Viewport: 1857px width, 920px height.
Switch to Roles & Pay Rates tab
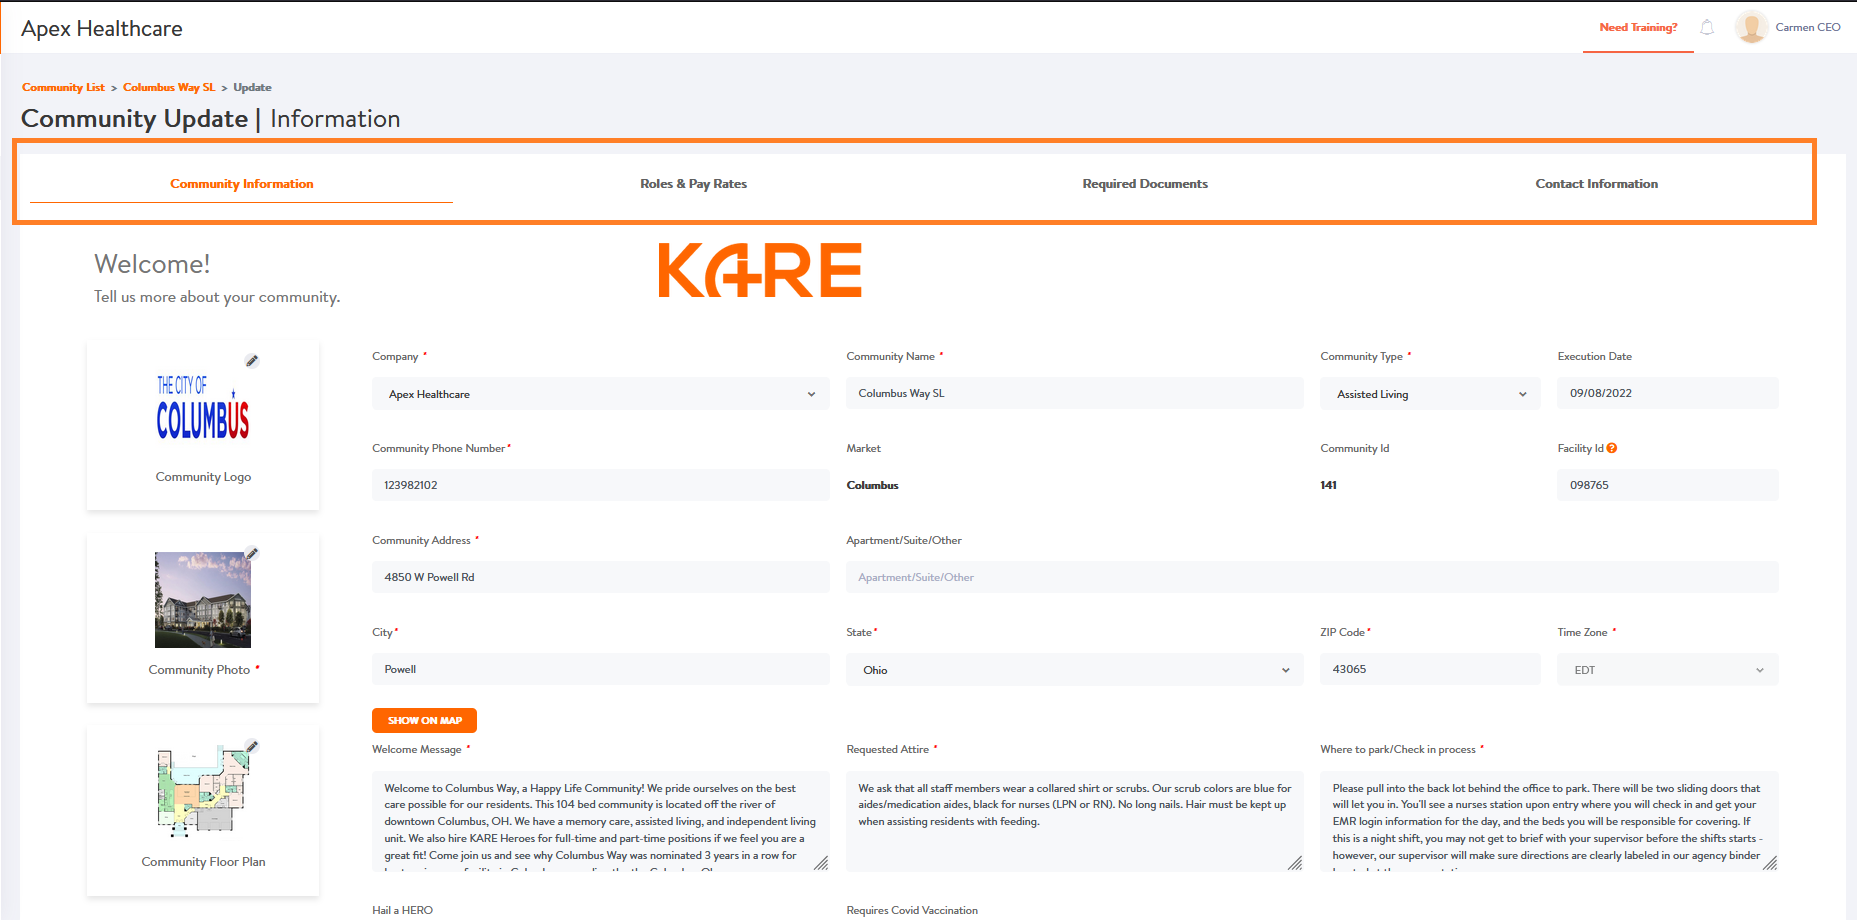pos(694,184)
